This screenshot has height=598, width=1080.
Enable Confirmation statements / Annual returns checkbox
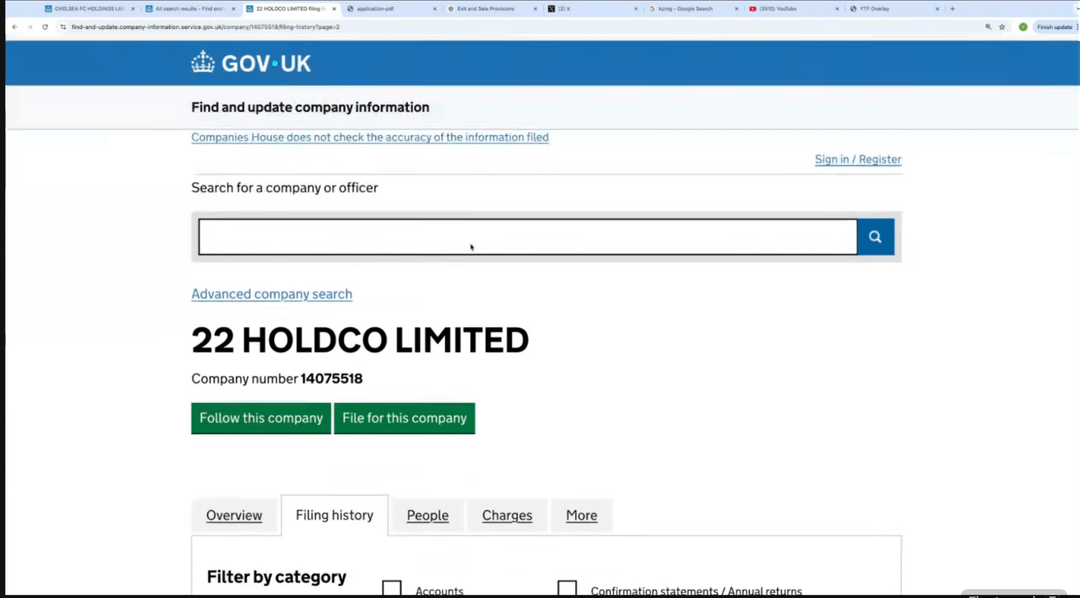click(x=567, y=589)
